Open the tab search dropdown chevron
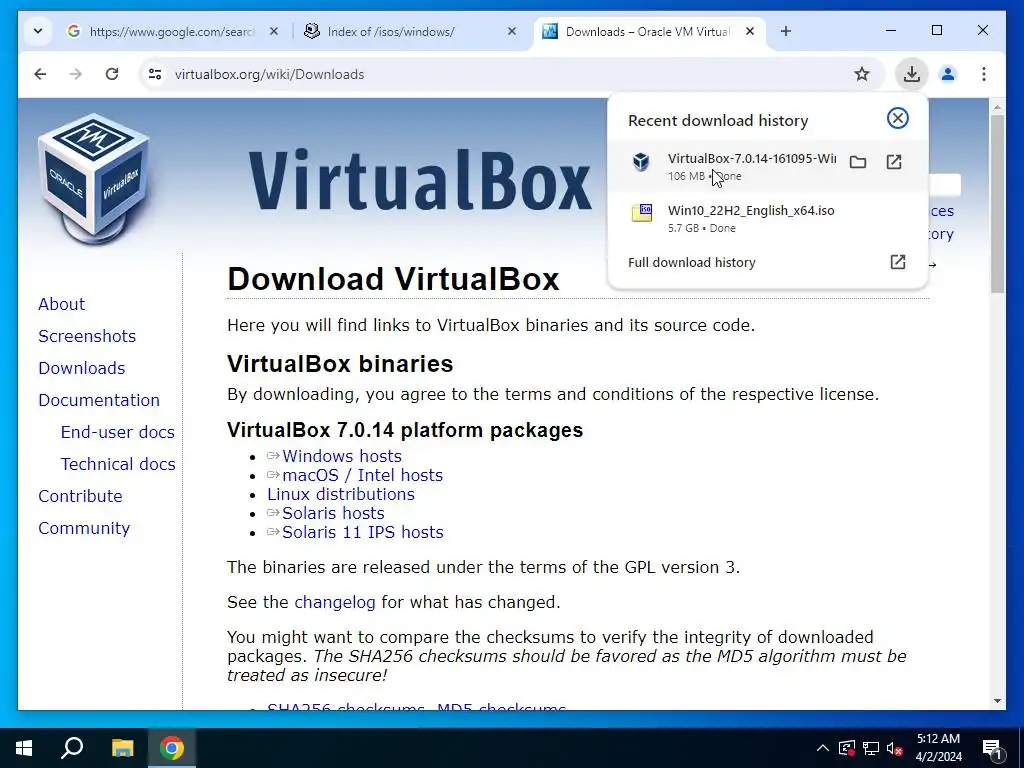Image resolution: width=1024 pixels, height=768 pixels. point(38,31)
